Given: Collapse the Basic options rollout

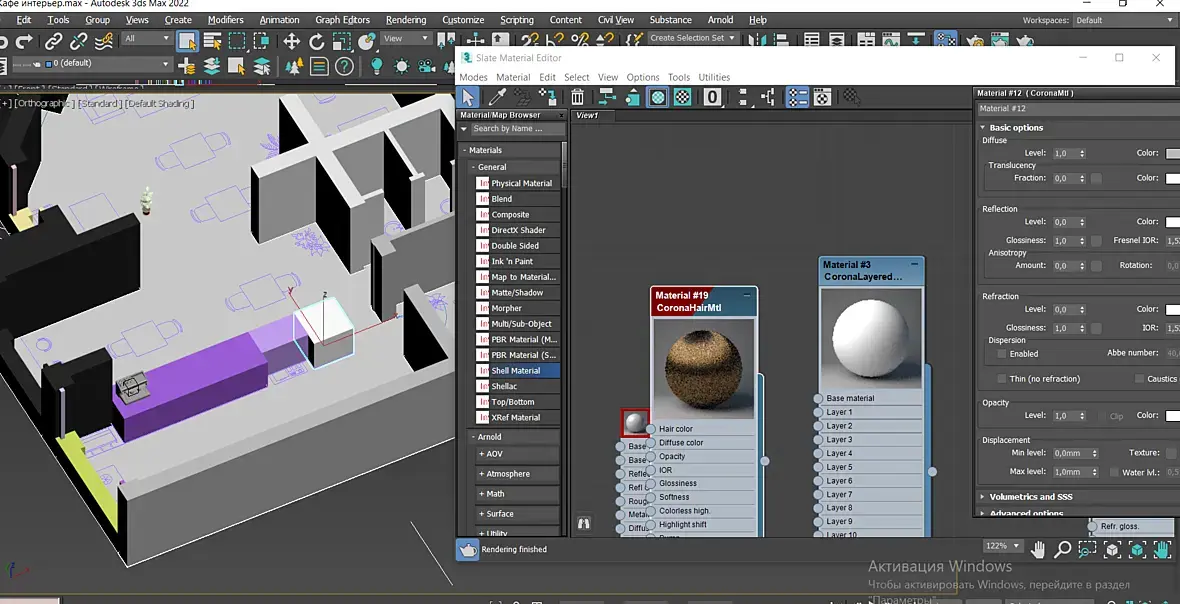Looking at the screenshot, I should click(1015, 128).
